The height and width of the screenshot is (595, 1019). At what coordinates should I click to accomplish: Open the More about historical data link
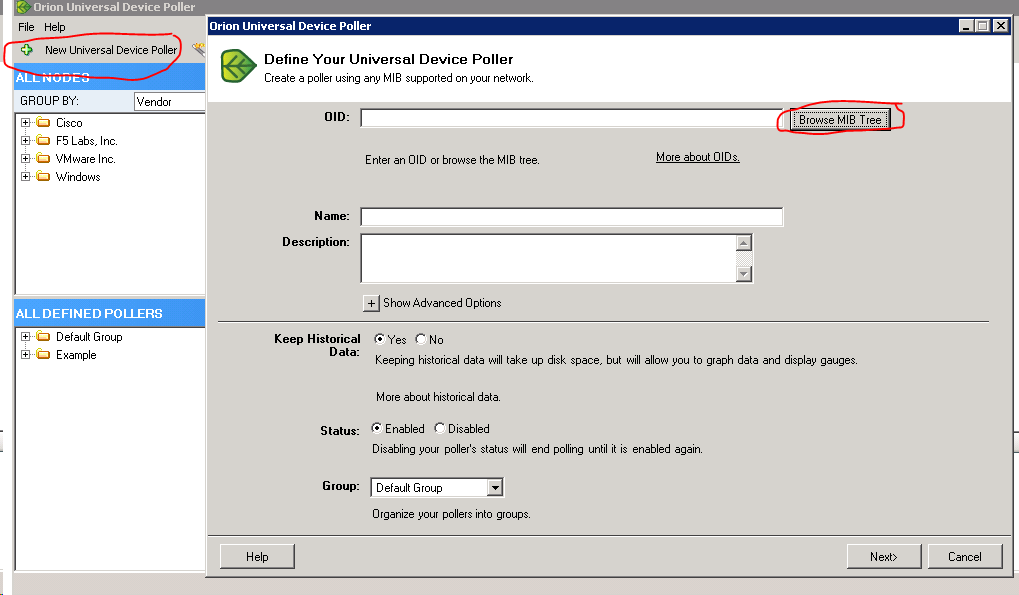pyautogui.click(x=438, y=397)
